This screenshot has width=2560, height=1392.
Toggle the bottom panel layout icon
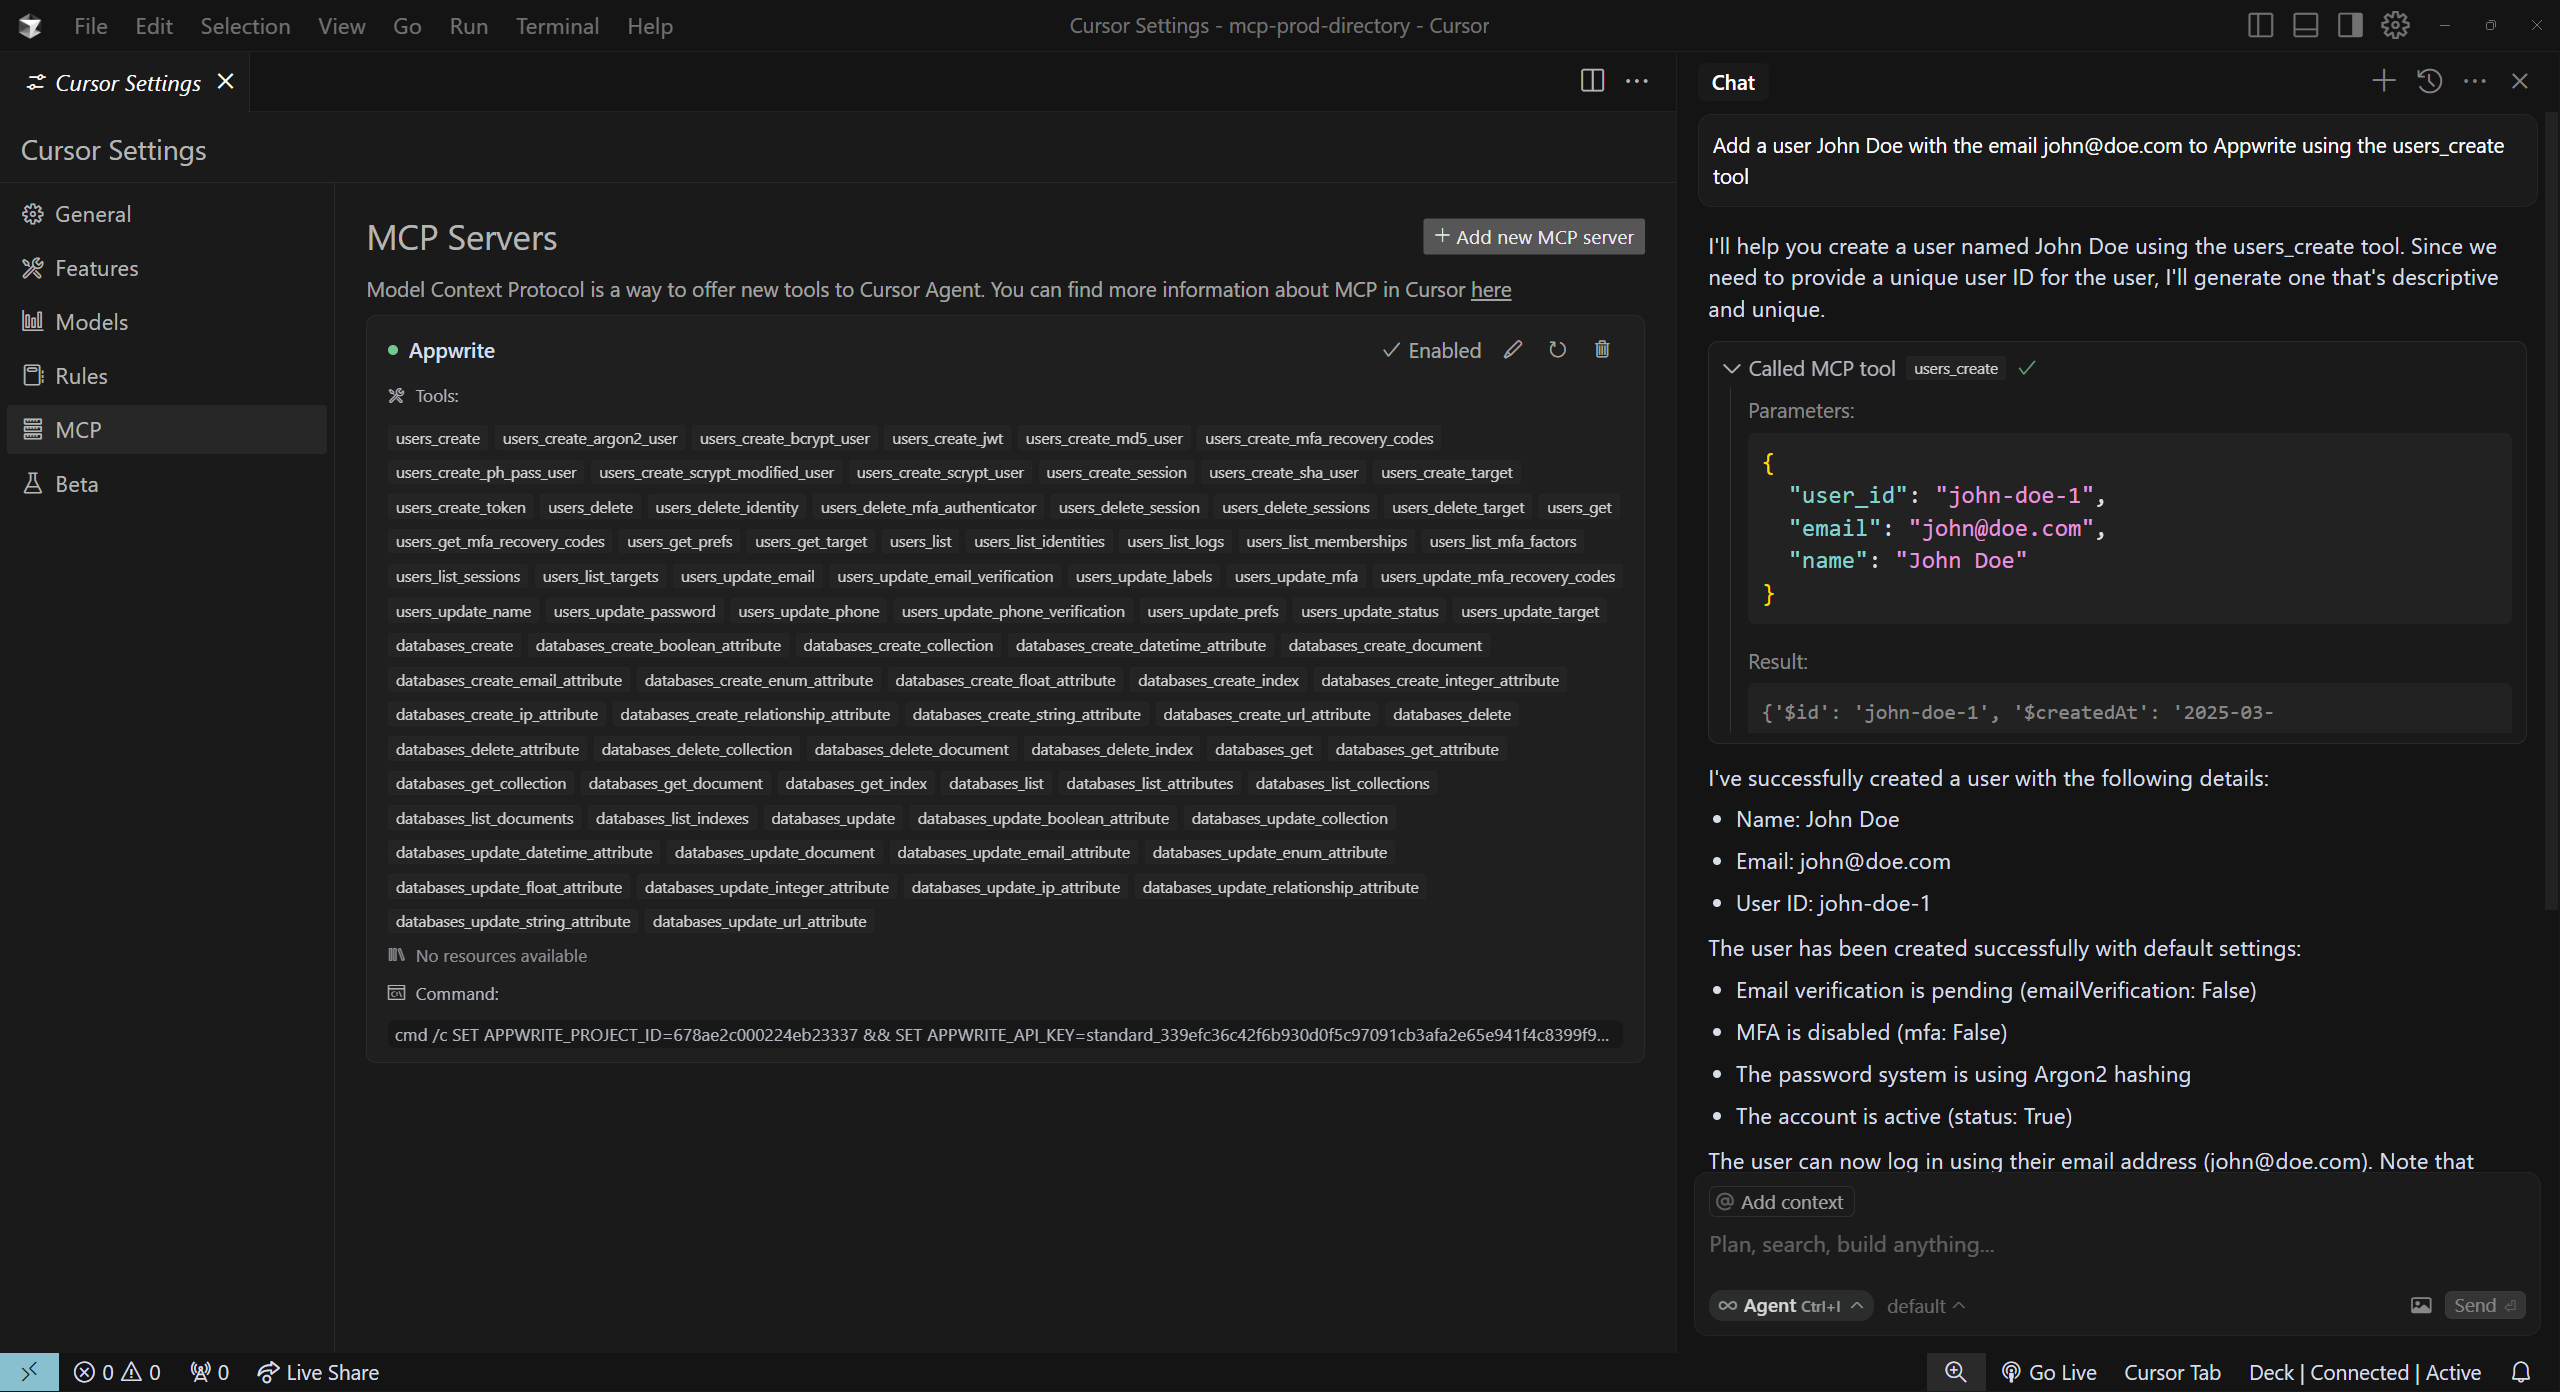[x=2305, y=26]
